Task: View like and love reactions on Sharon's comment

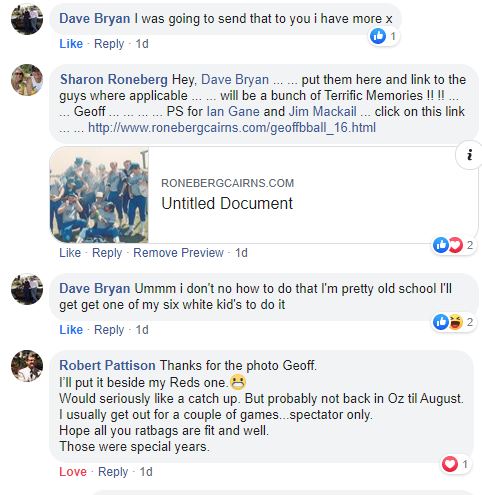Action: point(454,245)
